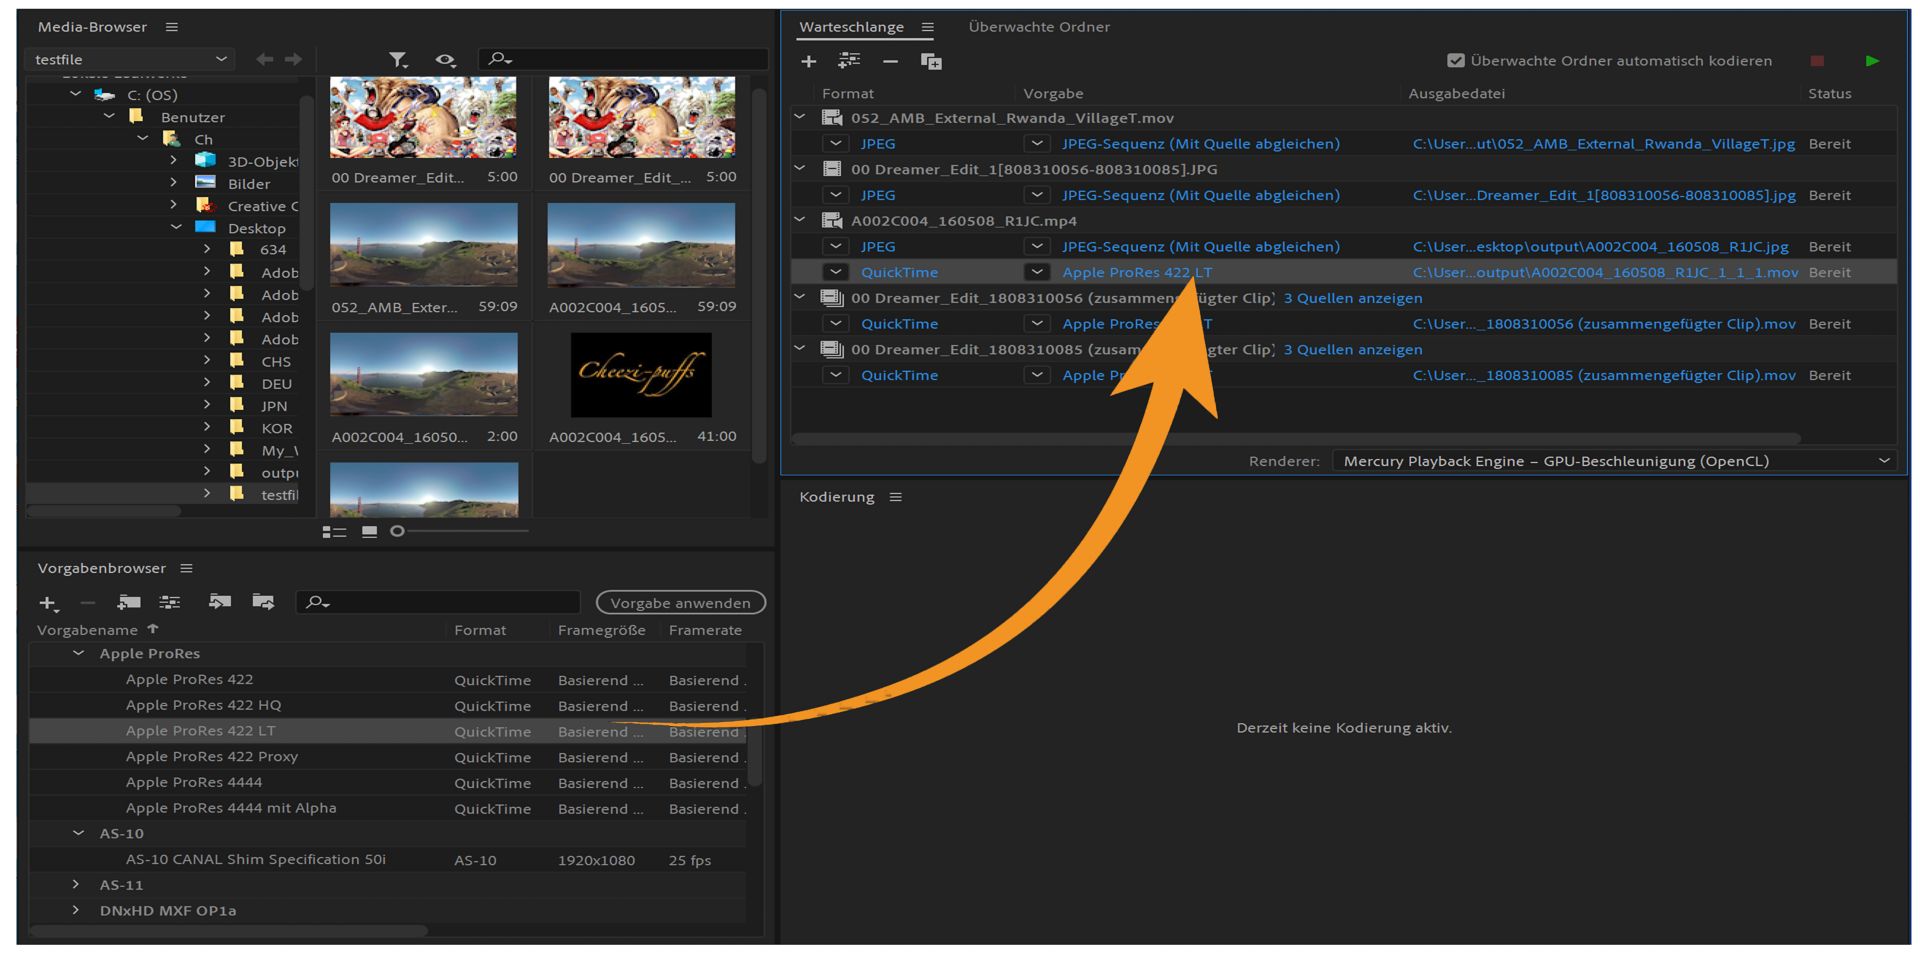Adjust the Media-Browser thumbnail size slider
Image resolution: width=1920 pixels, height=966 pixels.
tap(398, 531)
